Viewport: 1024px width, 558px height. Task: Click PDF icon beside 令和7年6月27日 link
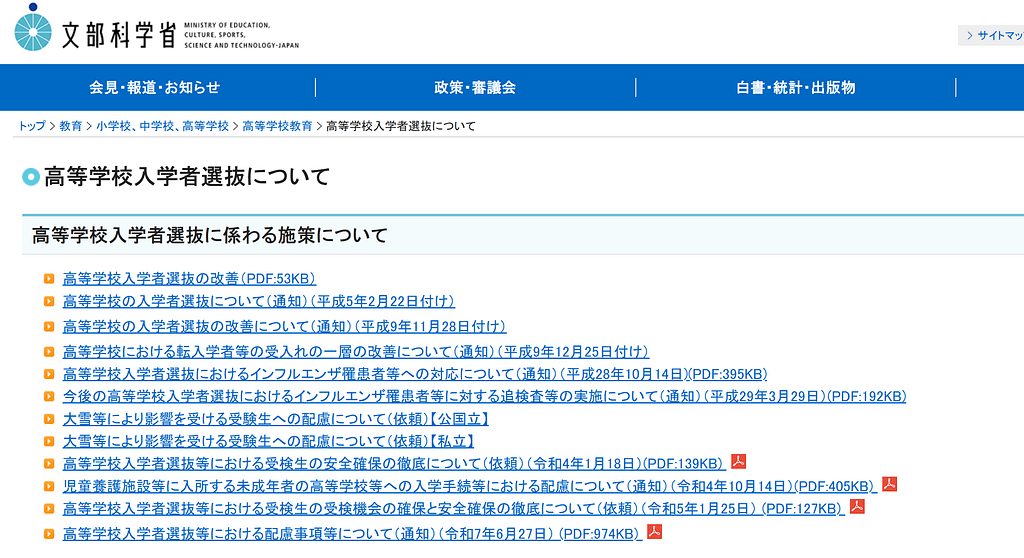(x=654, y=531)
